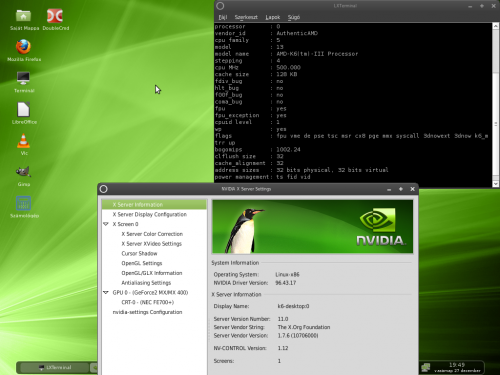
Task: Select the X Screen 0 entry
Action: click(x=125, y=224)
